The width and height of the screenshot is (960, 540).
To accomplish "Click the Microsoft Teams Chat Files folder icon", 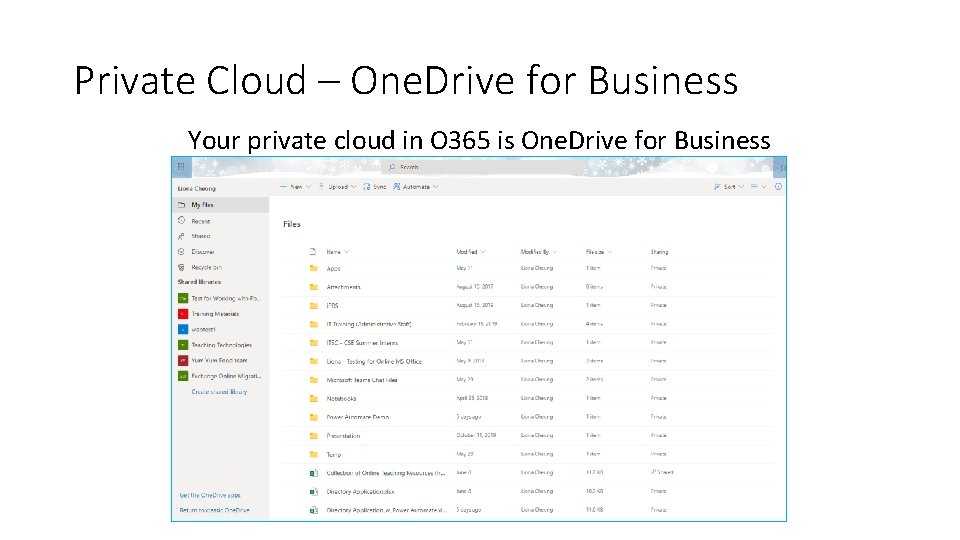I will coord(313,380).
